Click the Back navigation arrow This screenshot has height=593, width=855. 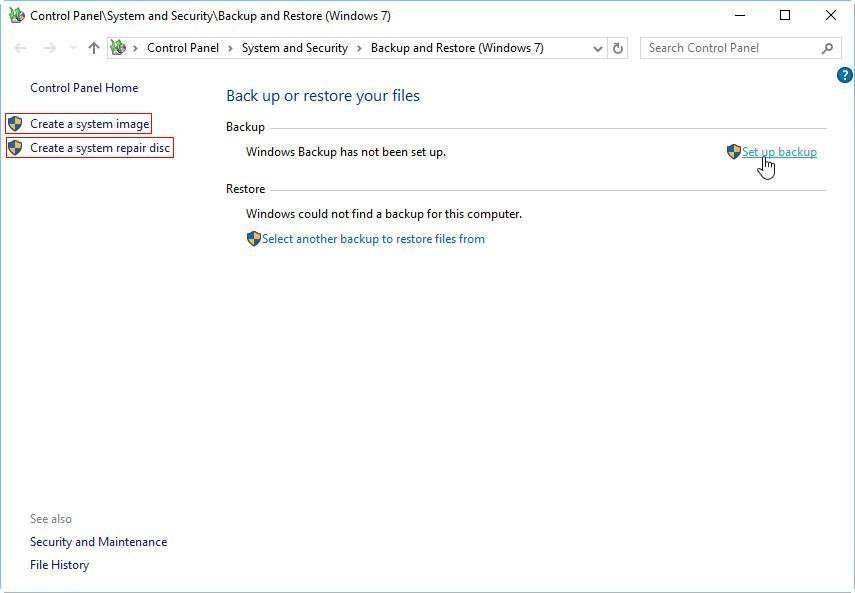click(20, 48)
